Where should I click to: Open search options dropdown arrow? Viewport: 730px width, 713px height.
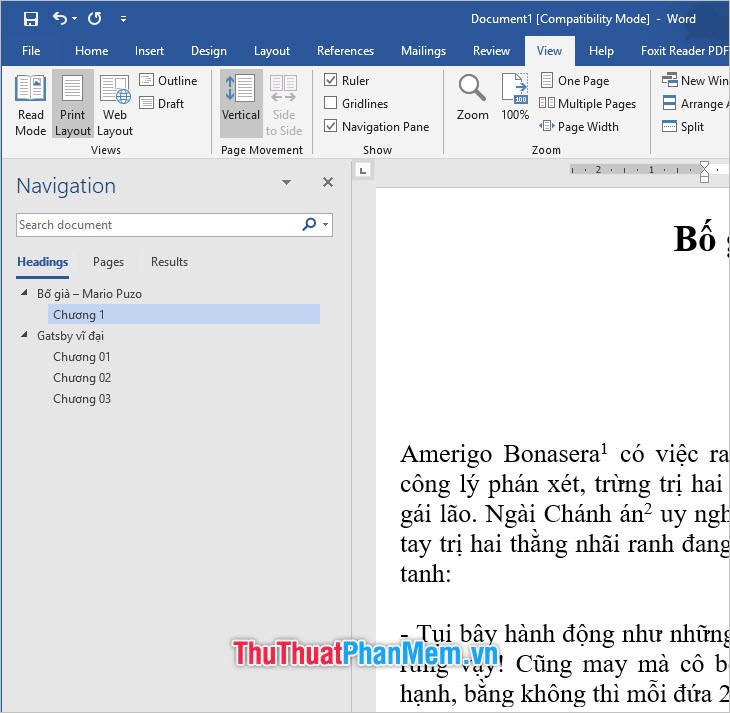(325, 224)
